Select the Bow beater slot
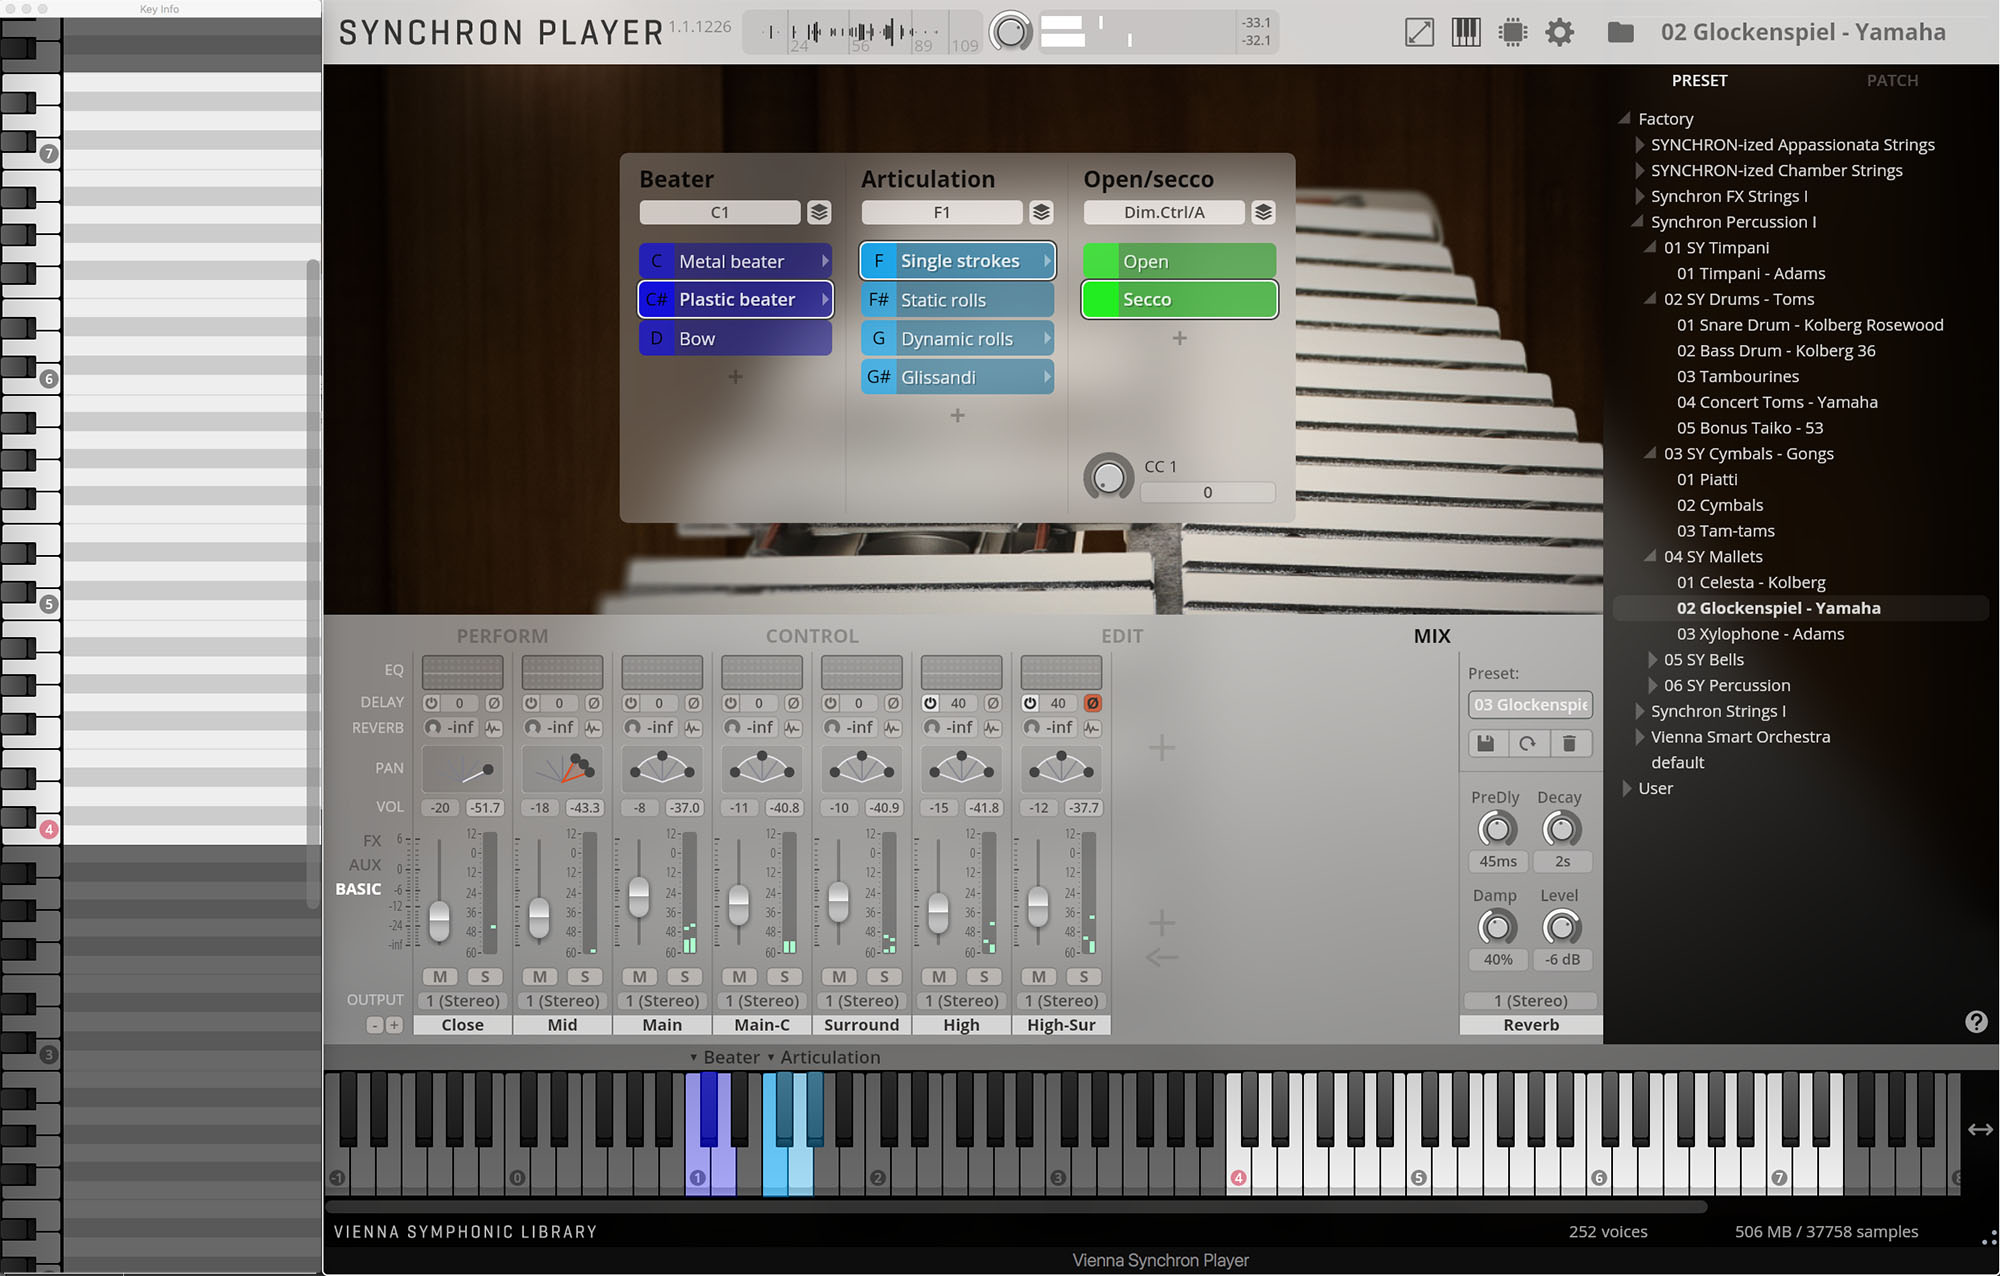 click(735, 339)
